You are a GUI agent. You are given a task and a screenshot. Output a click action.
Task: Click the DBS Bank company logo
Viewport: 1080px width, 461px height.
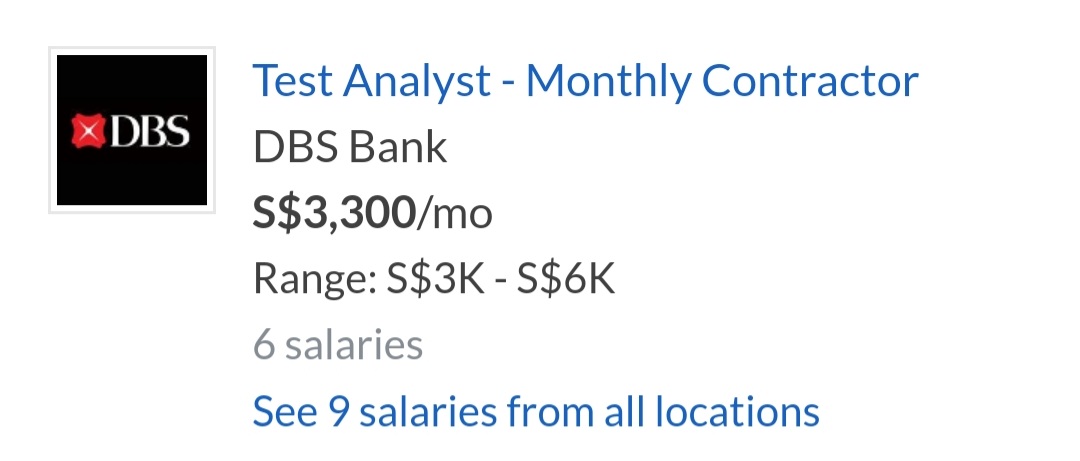(131, 130)
